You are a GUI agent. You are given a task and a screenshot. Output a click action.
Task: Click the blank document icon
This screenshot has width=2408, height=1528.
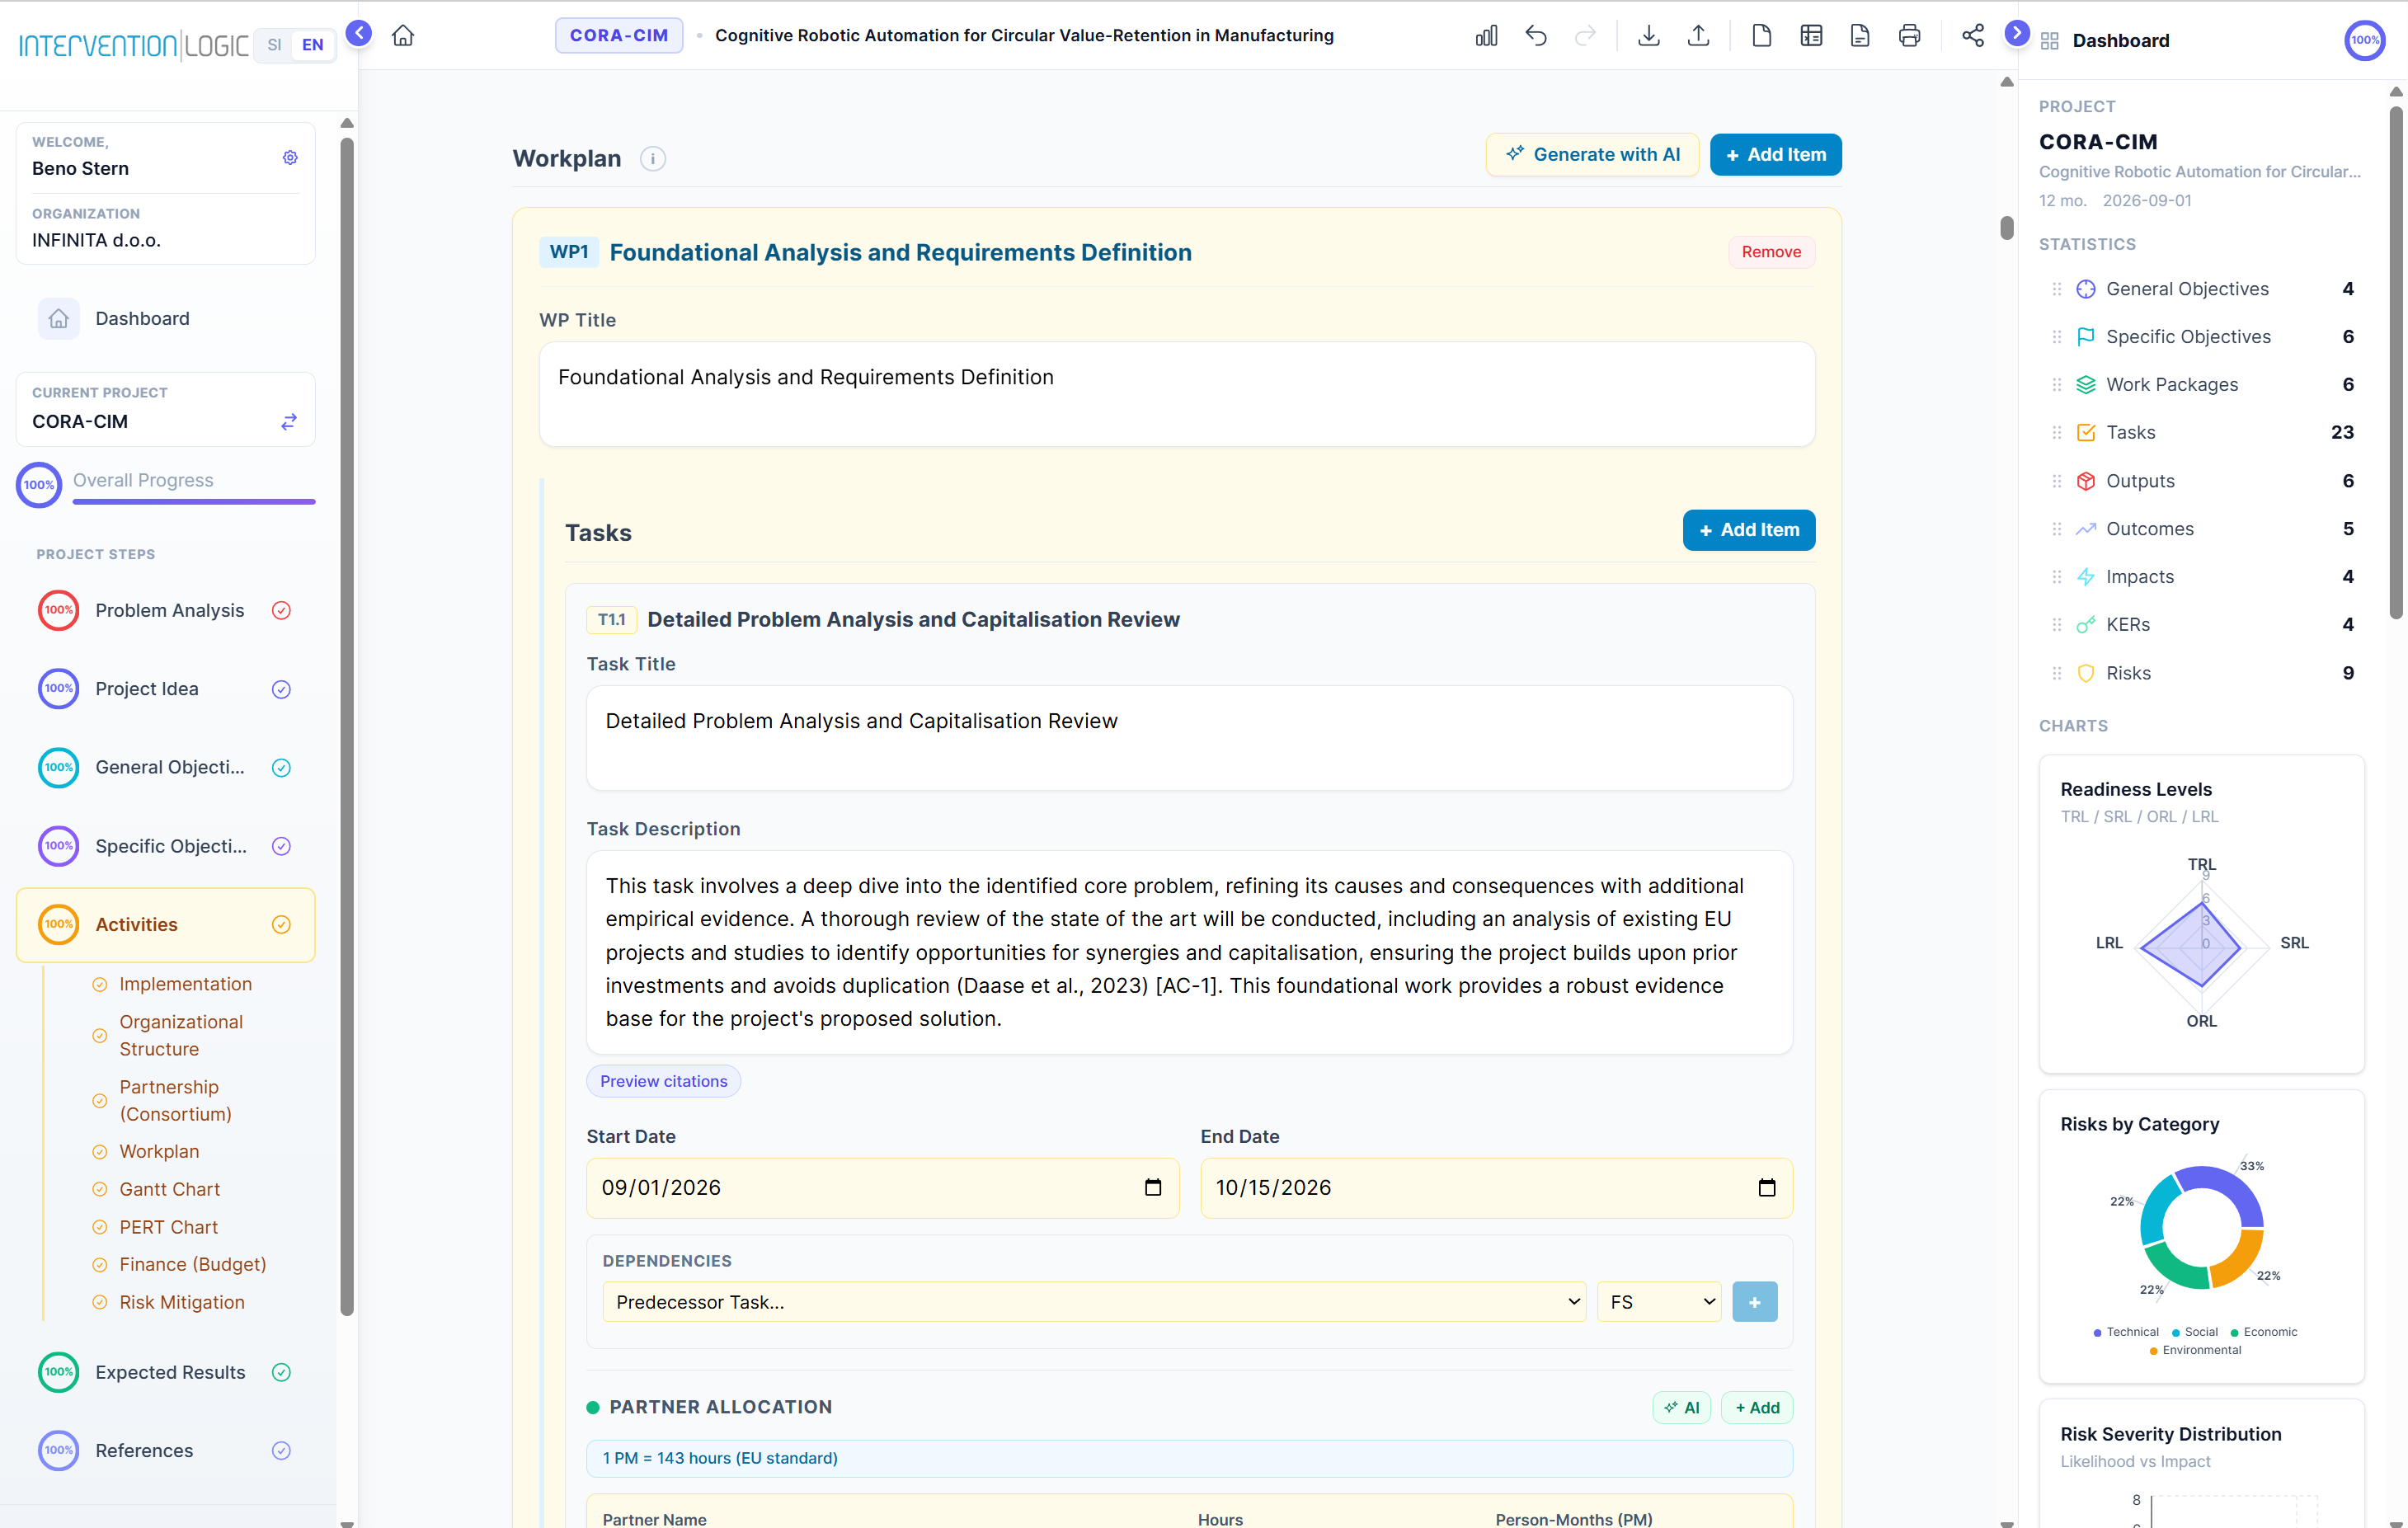[1762, 36]
